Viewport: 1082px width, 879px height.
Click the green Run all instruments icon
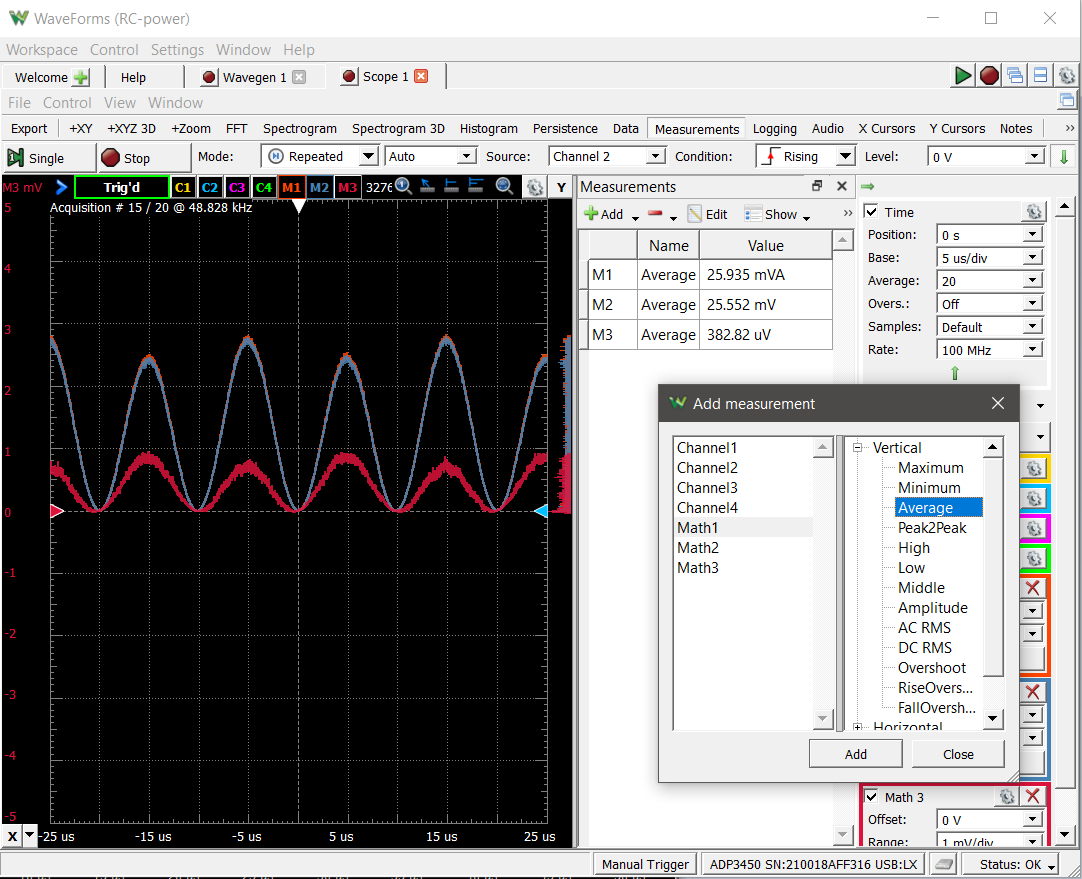[x=963, y=75]
